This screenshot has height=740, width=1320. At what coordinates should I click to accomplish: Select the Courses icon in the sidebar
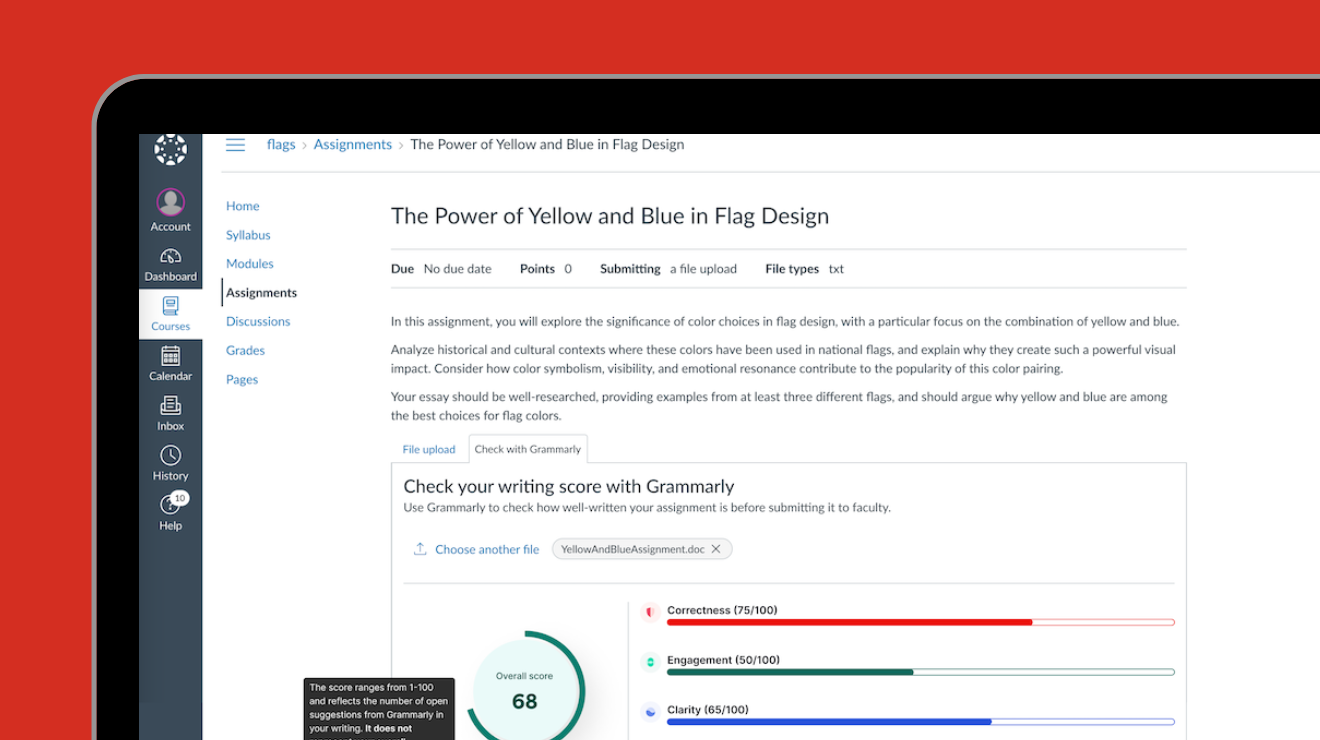170,311
